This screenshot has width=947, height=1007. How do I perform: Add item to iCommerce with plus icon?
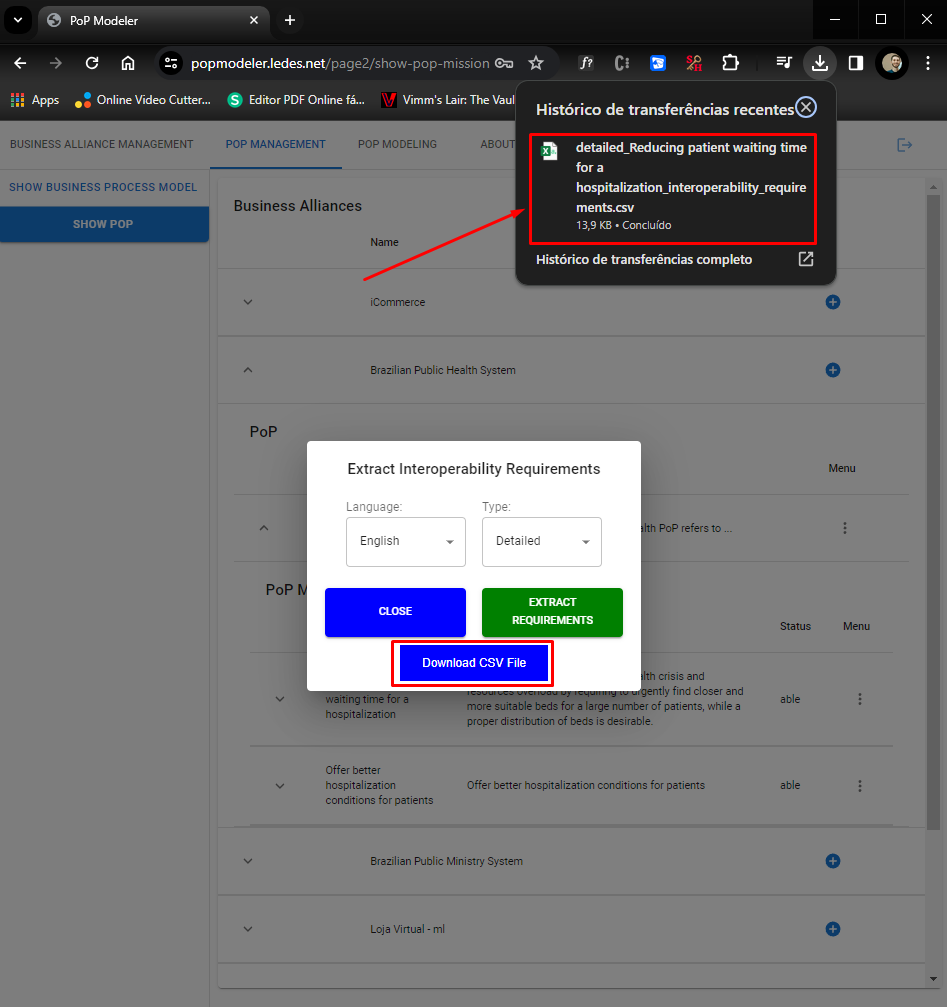[833, 302]
